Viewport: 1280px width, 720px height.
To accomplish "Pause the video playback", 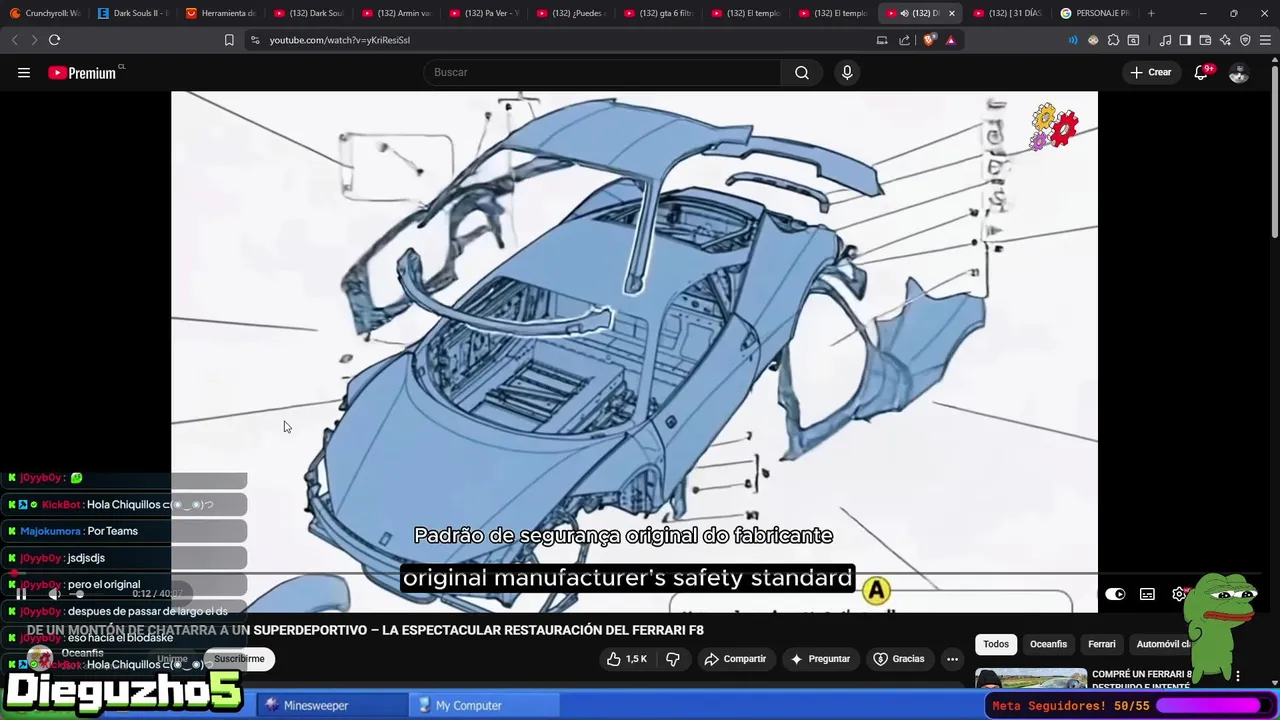I will (21, 594).
